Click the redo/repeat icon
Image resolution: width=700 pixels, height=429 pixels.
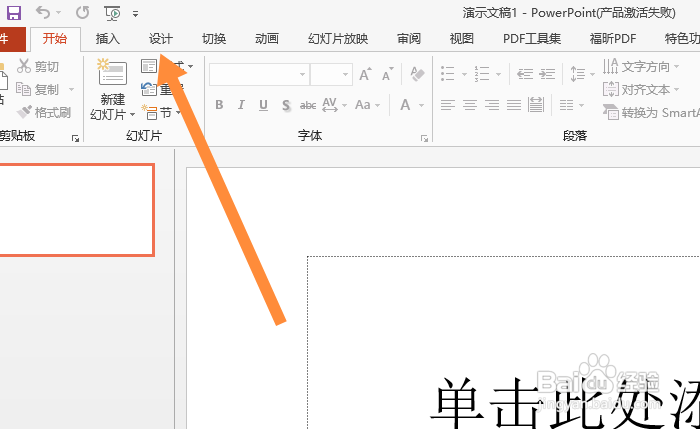83,12
